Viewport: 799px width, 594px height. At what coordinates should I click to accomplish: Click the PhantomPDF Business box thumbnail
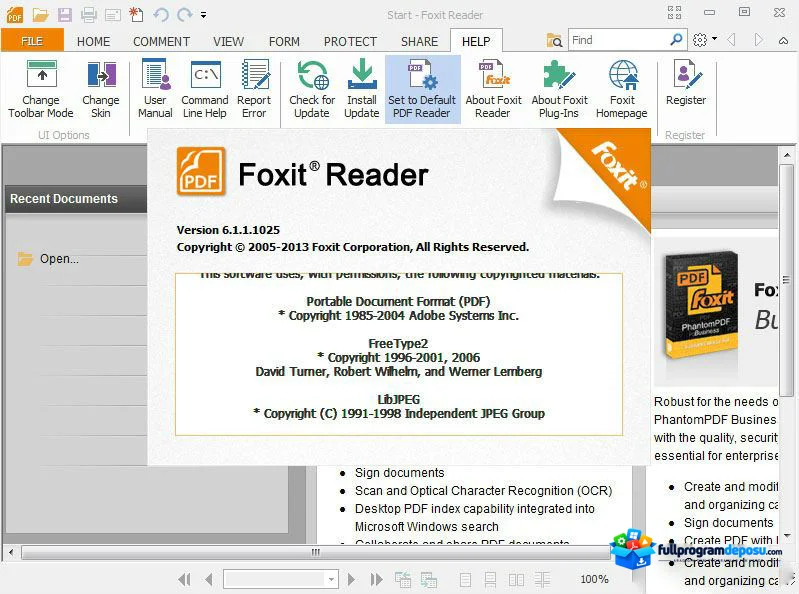click(x=701, y=306)
